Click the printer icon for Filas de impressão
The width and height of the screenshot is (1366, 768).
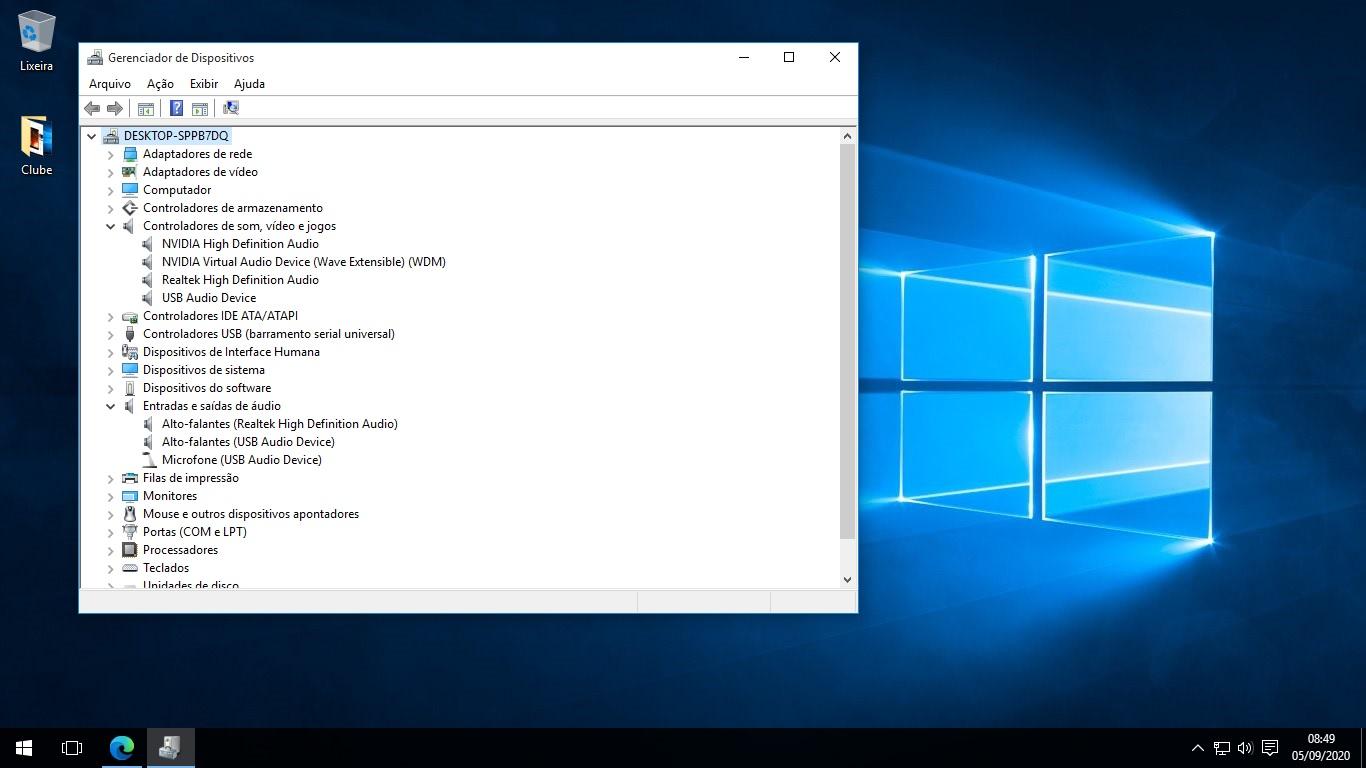pyautogui.click(x=130, y=478)
